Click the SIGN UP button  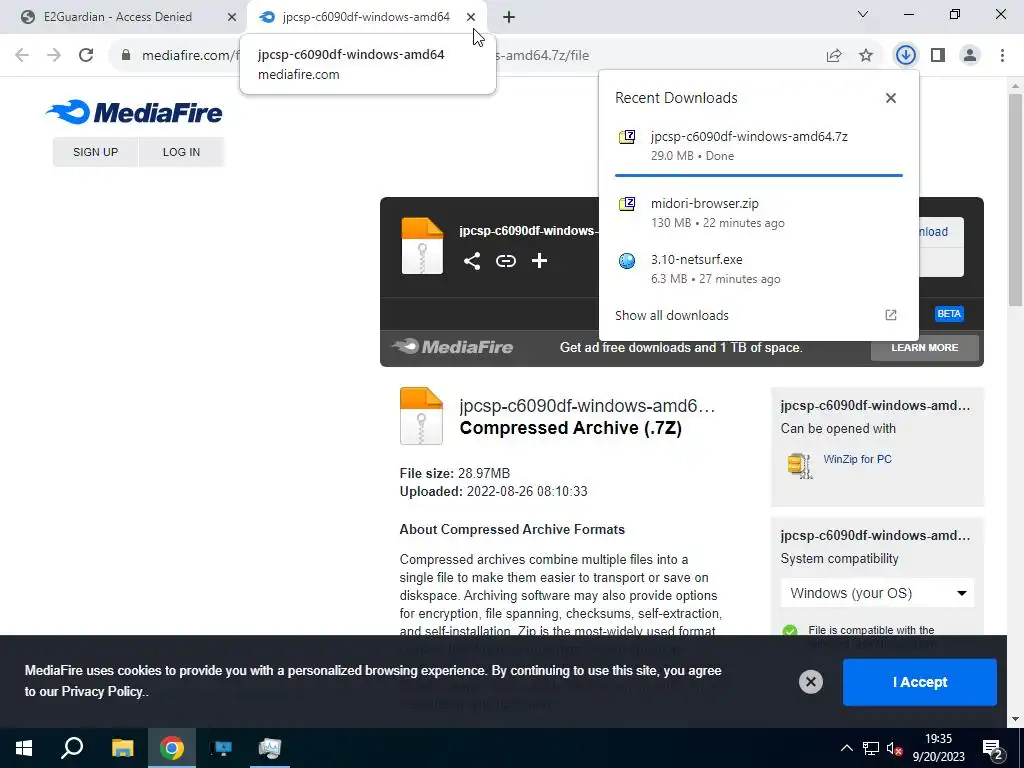[95, 152]
